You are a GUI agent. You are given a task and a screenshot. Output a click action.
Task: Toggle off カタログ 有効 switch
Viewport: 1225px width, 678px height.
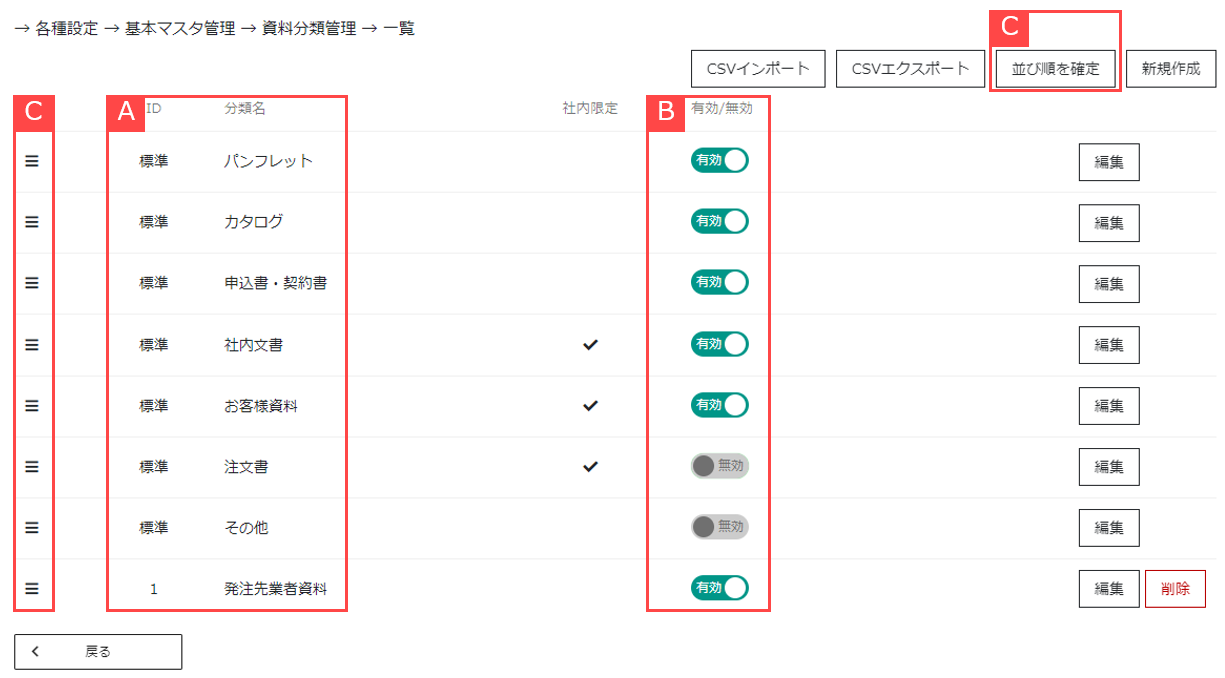[x=719, y=222]
